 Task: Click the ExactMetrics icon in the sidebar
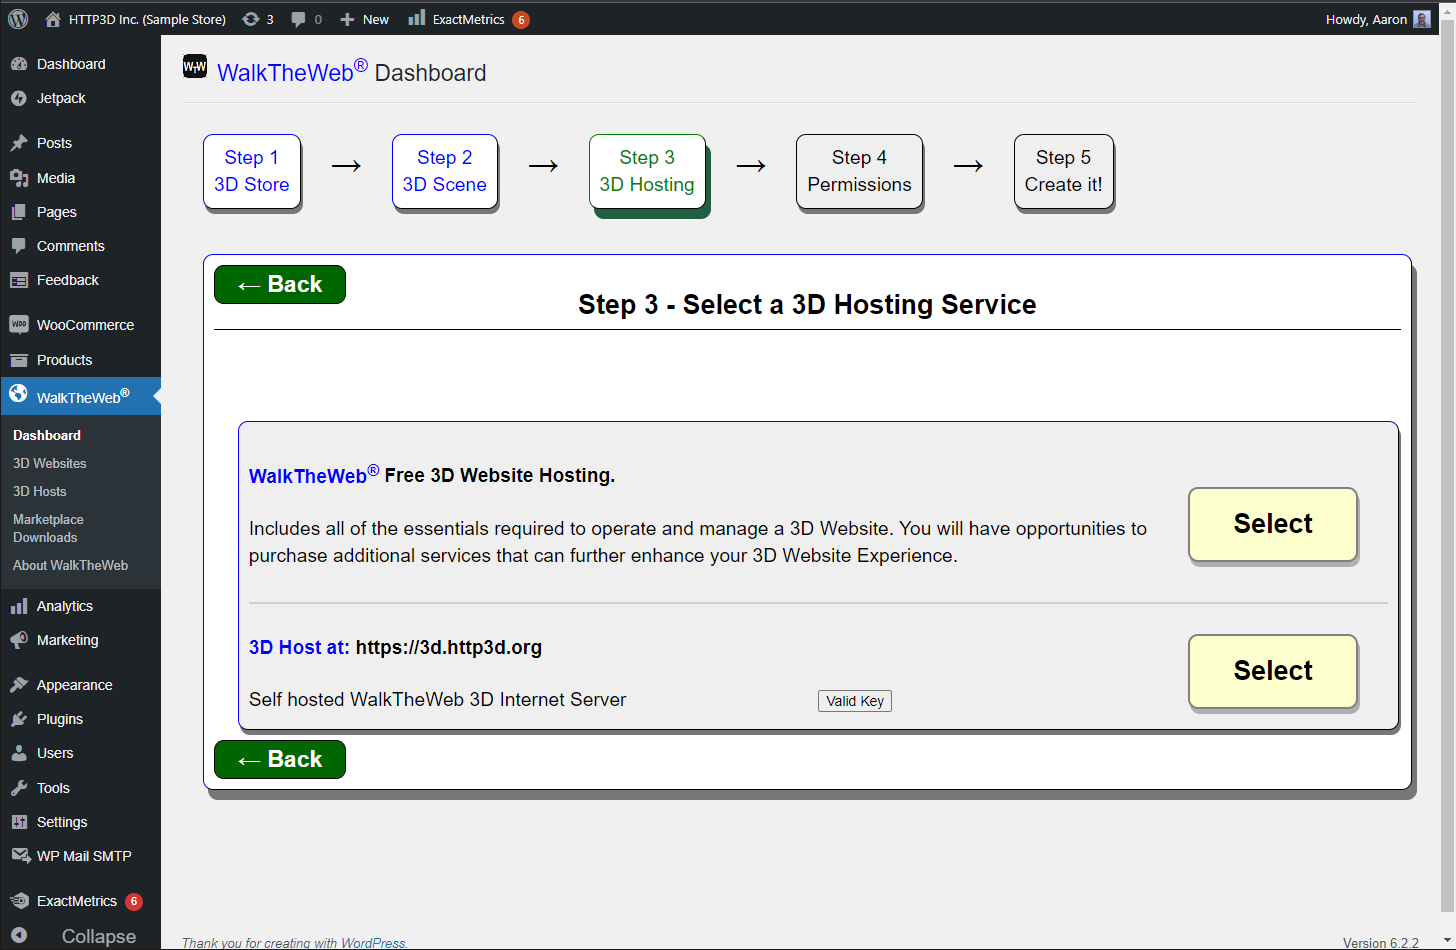19,901
